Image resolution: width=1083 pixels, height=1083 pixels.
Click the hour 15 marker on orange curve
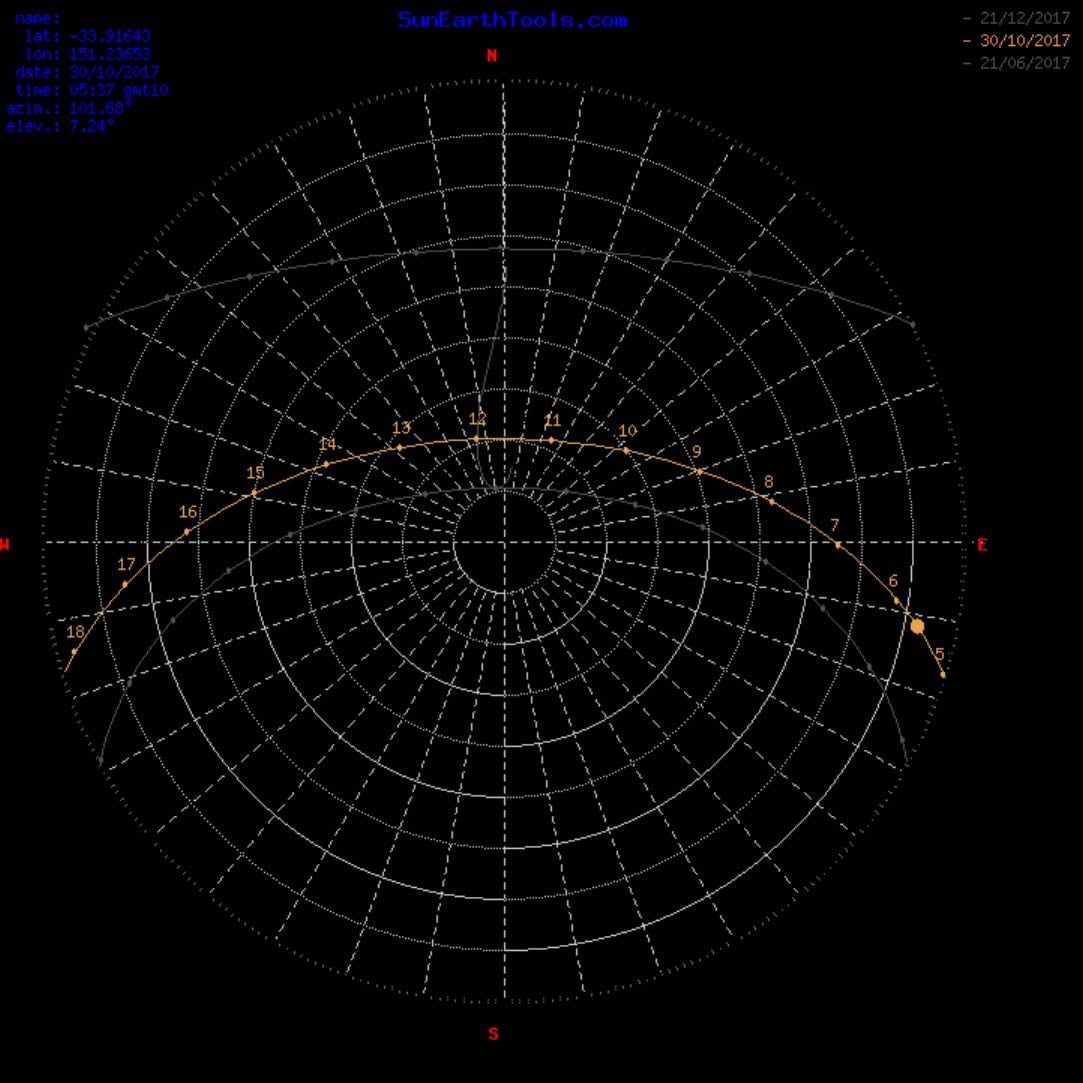pos(254,493)
